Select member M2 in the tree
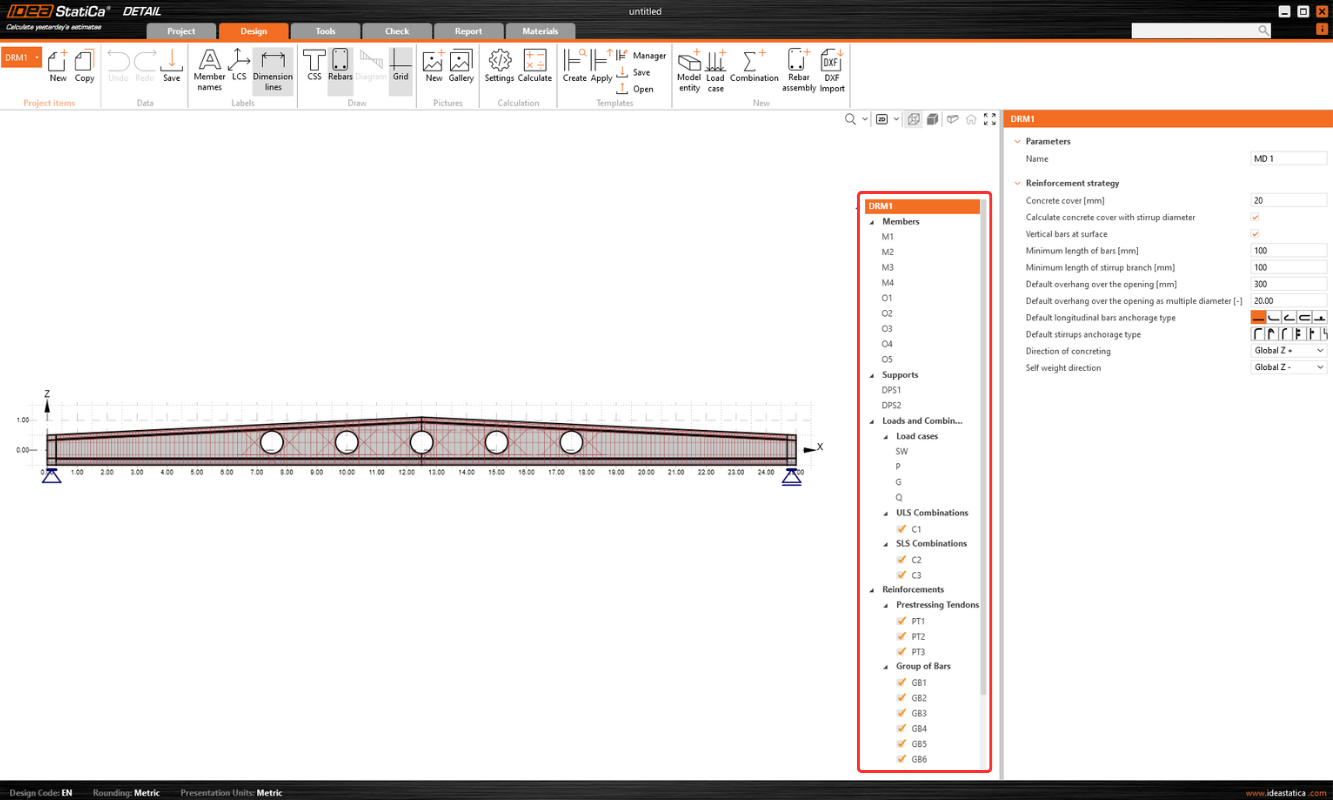 888,252
